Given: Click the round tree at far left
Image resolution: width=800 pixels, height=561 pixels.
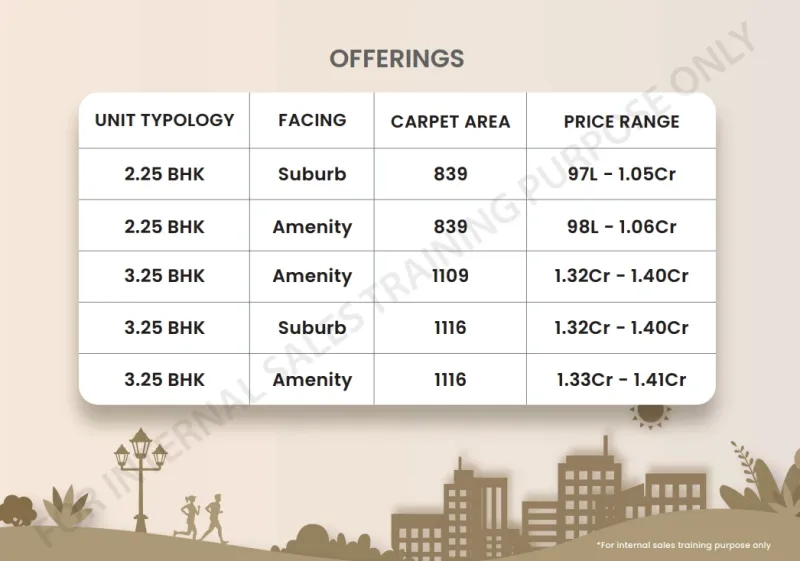Looking at the screenshot, I should pos(18,510).
